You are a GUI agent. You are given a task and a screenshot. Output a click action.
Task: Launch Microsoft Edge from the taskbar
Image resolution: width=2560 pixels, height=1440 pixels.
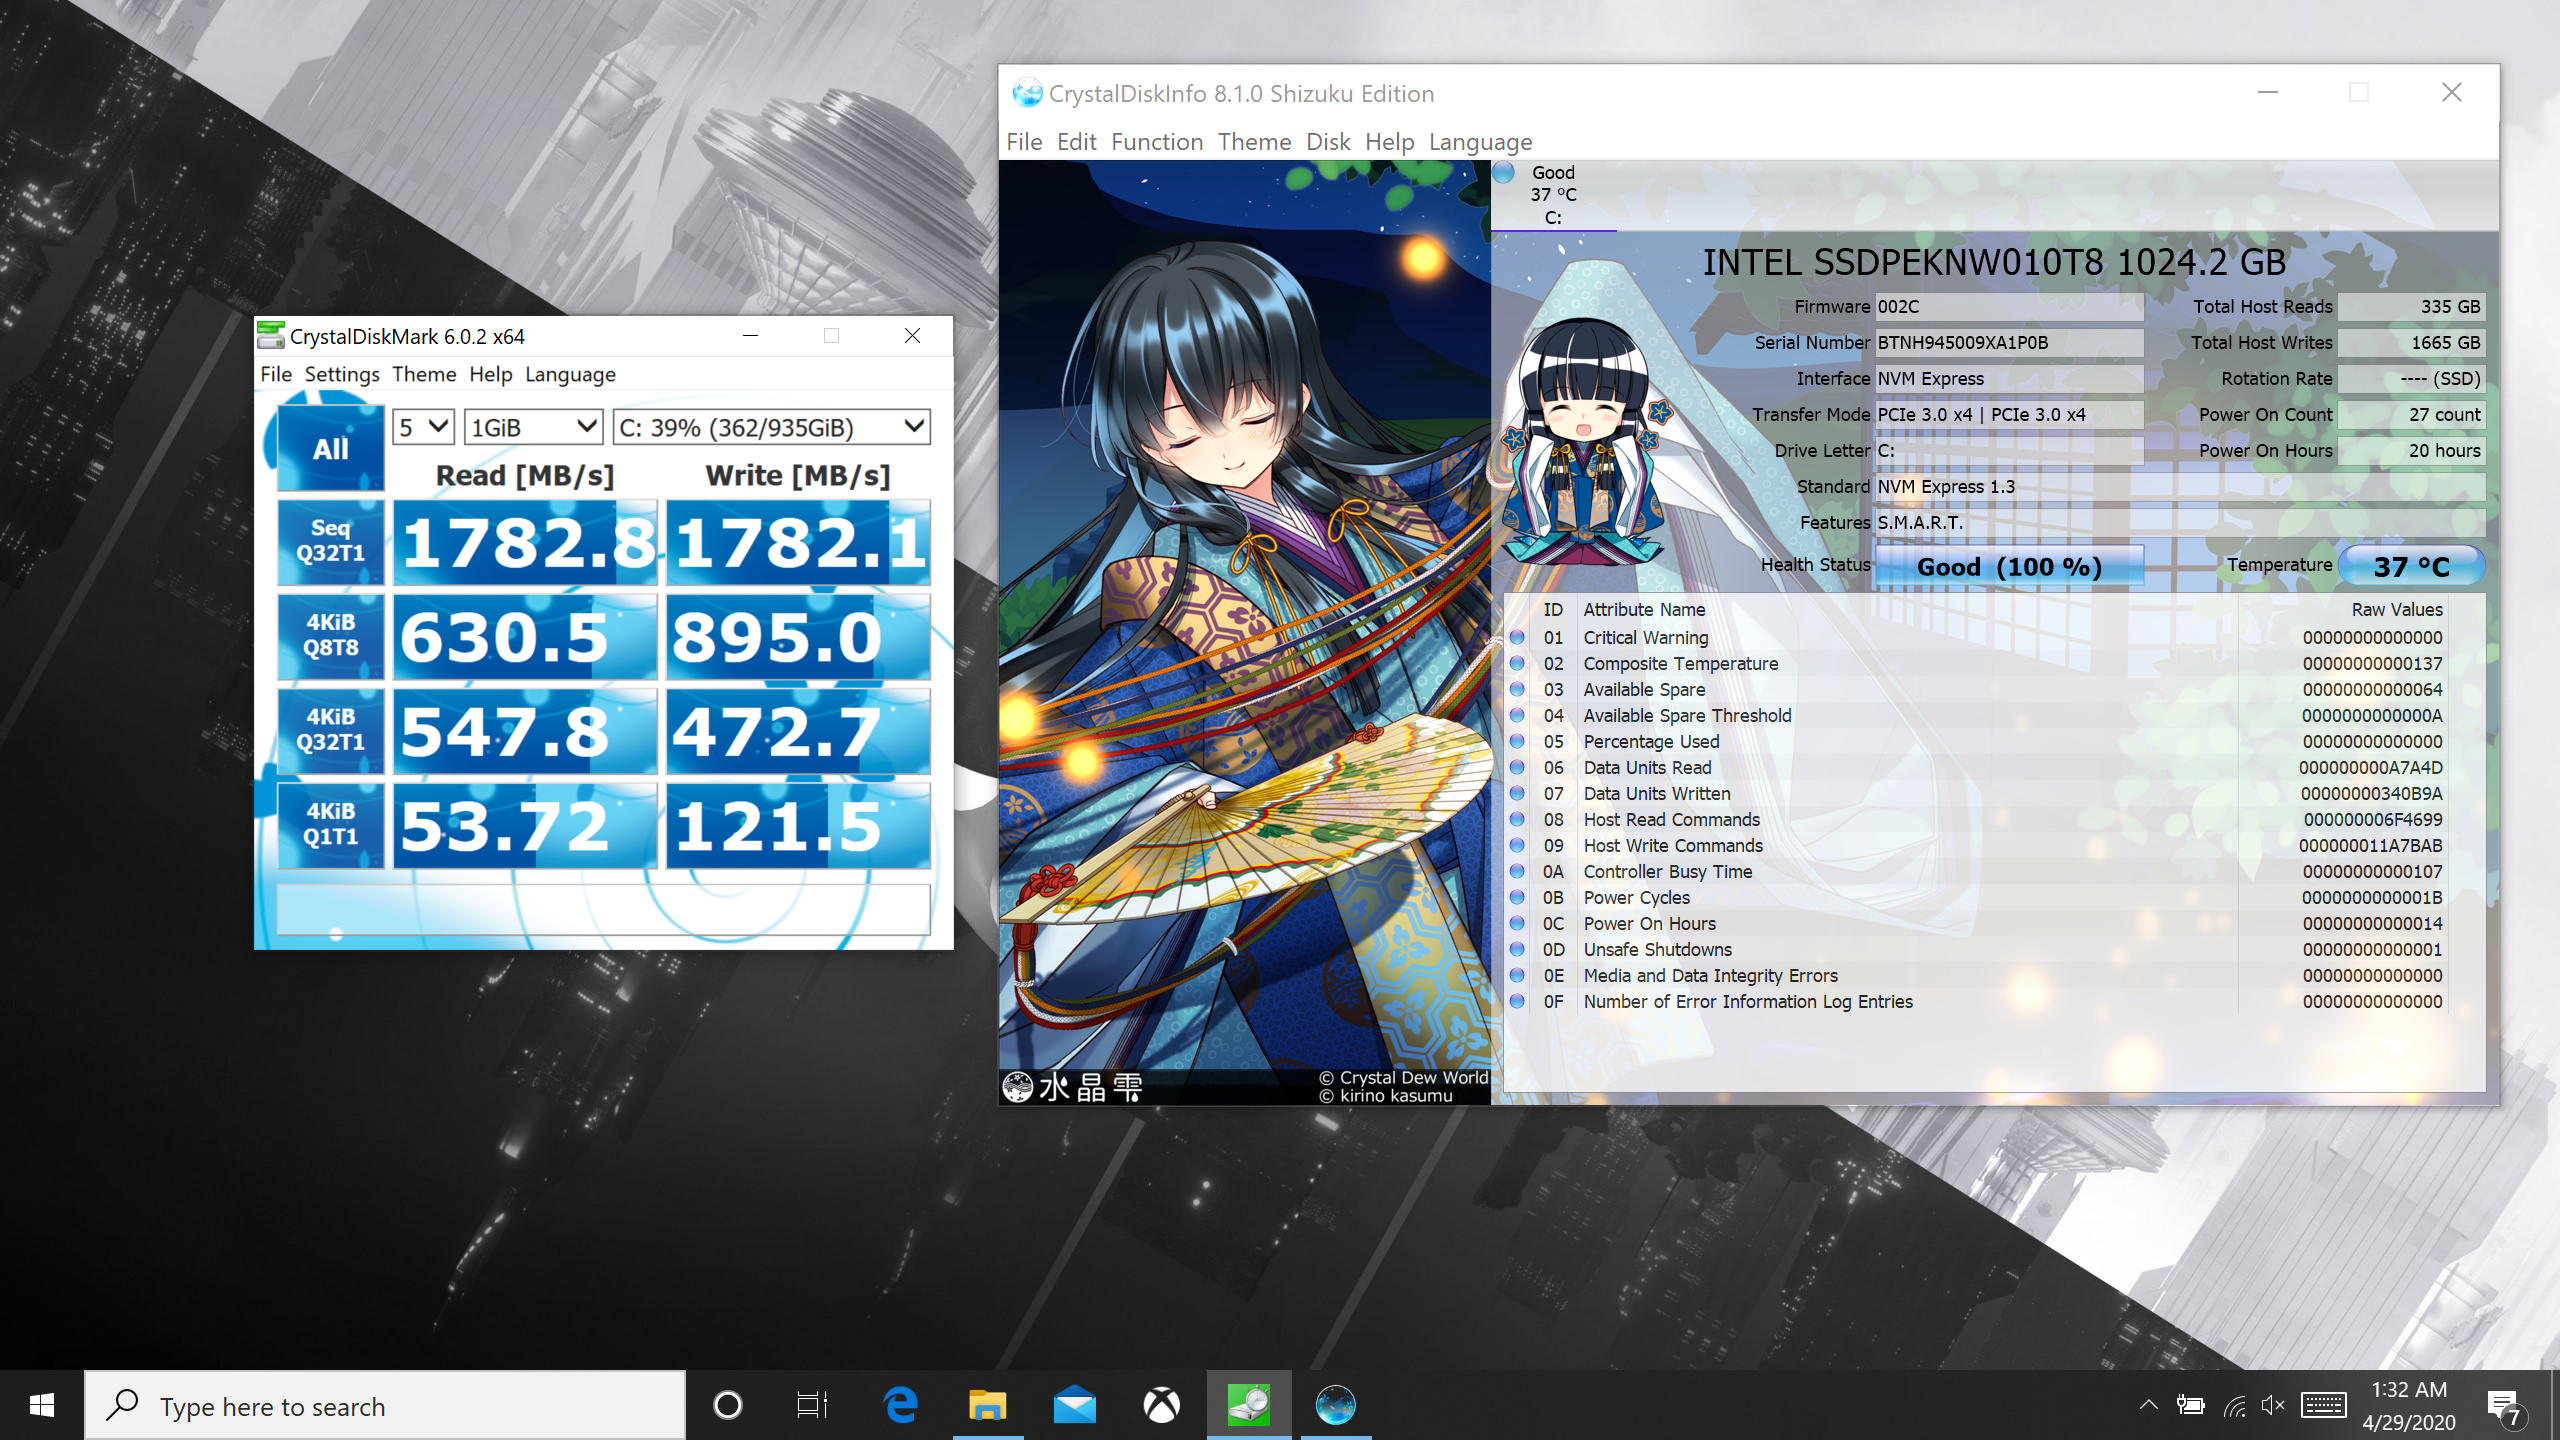(901, 1405)
